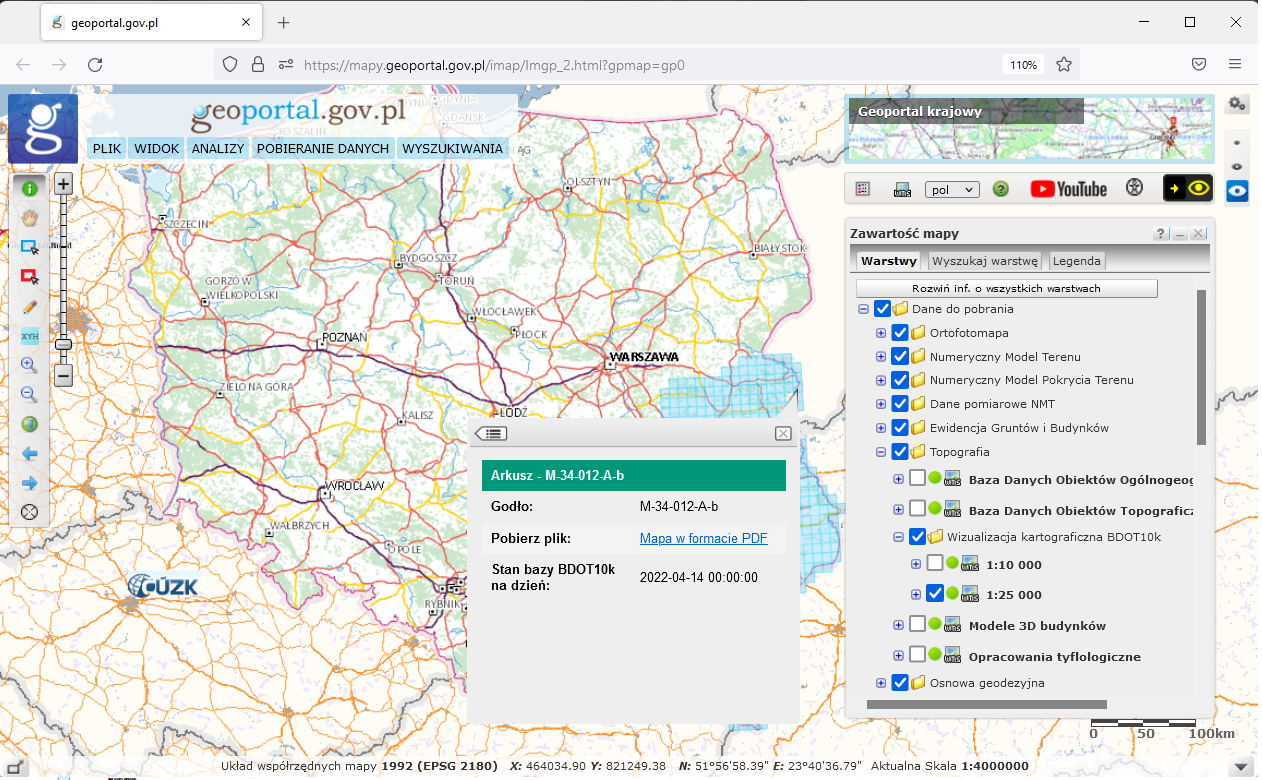Open the high-contrast accessibility mode
The image size is (1262, 780).
(x=1187, y=189)
